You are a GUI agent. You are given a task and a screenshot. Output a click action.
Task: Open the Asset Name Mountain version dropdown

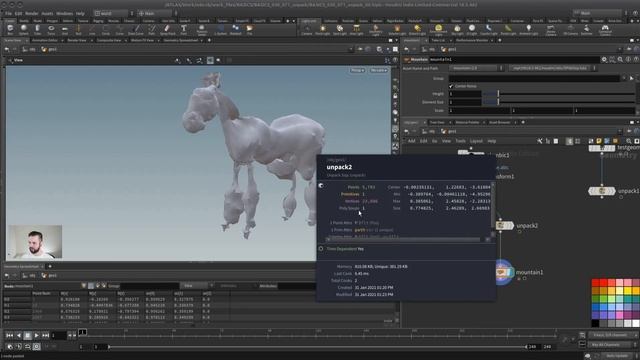click(476, 68)
